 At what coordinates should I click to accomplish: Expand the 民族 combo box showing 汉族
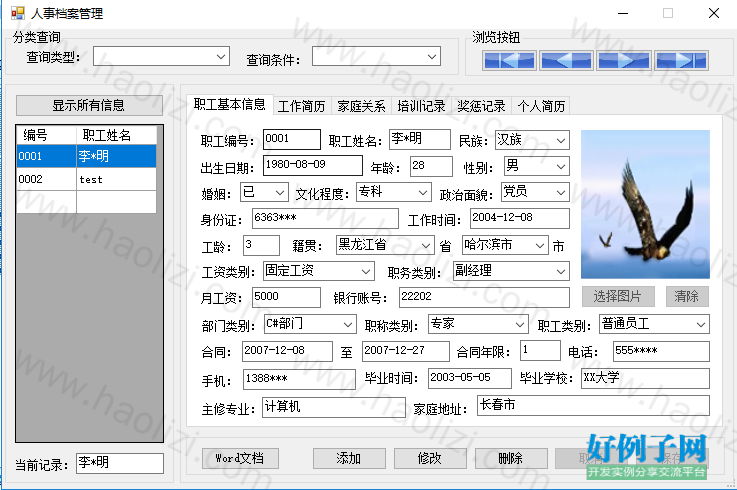(x=532, y=140)
